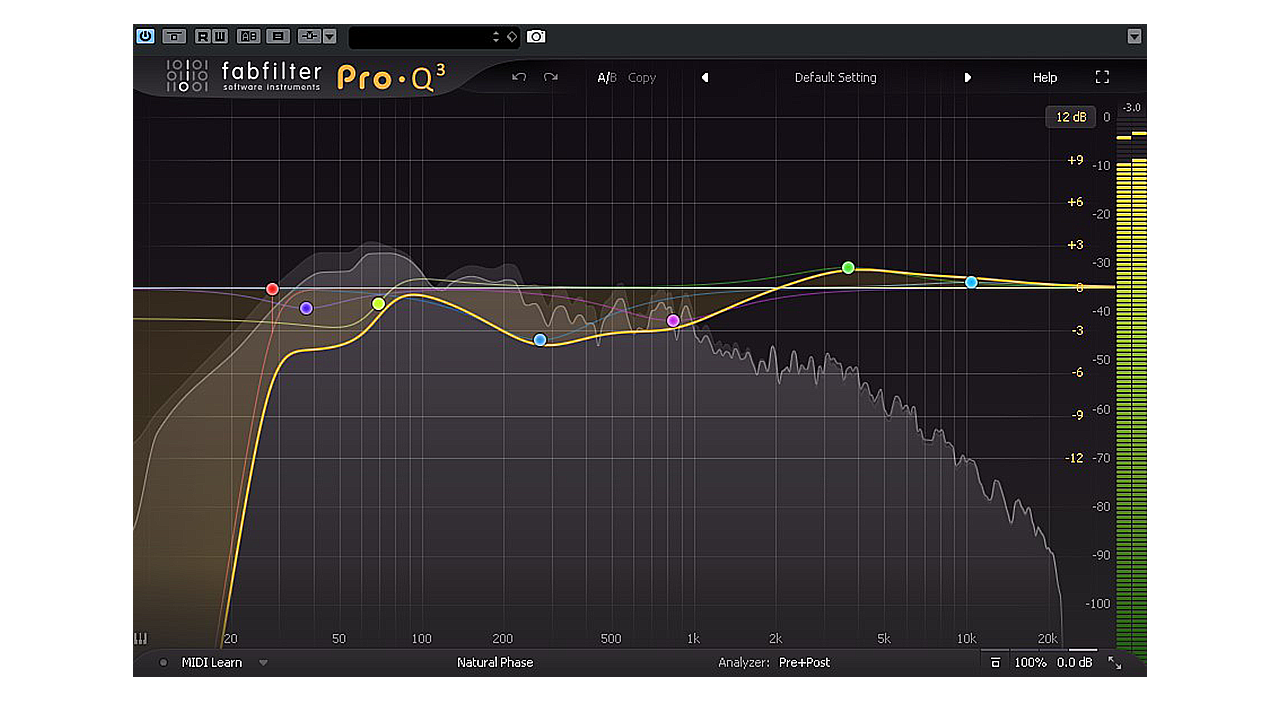Screen dimensions: 1280x720
Task: Click the global bypass icon in bottom bar
Action: point(995,662)
